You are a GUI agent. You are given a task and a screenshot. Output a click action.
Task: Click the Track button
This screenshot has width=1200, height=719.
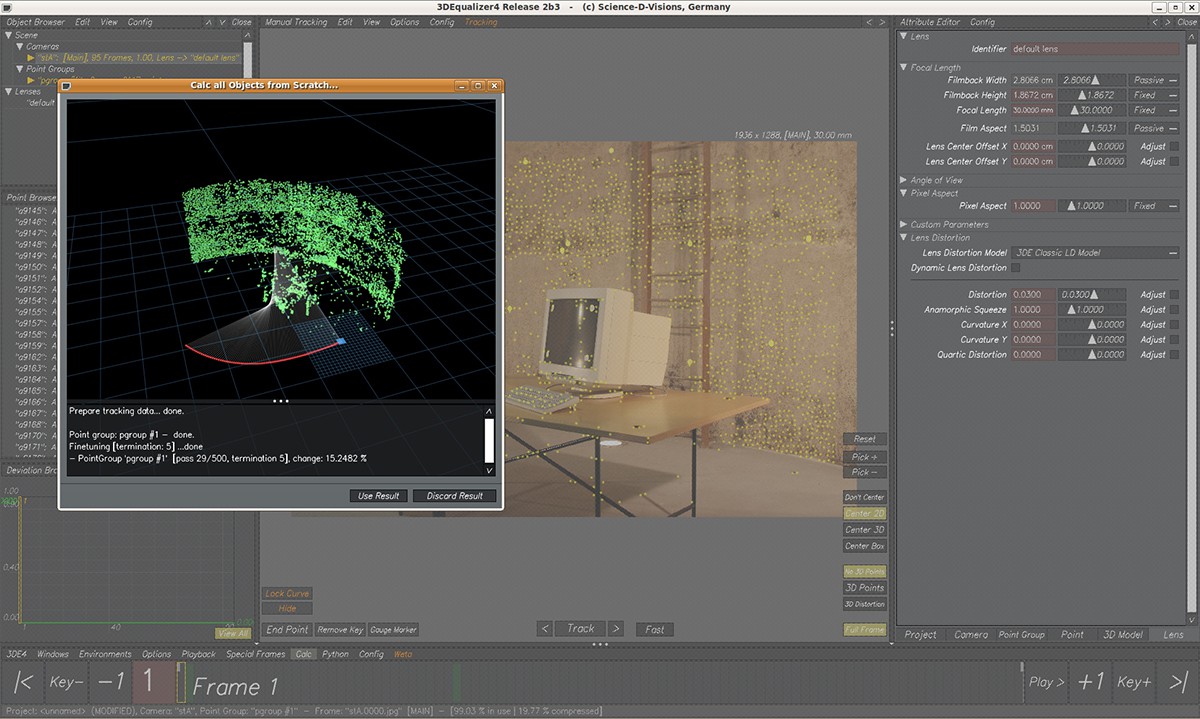click(x=581, y=629)
